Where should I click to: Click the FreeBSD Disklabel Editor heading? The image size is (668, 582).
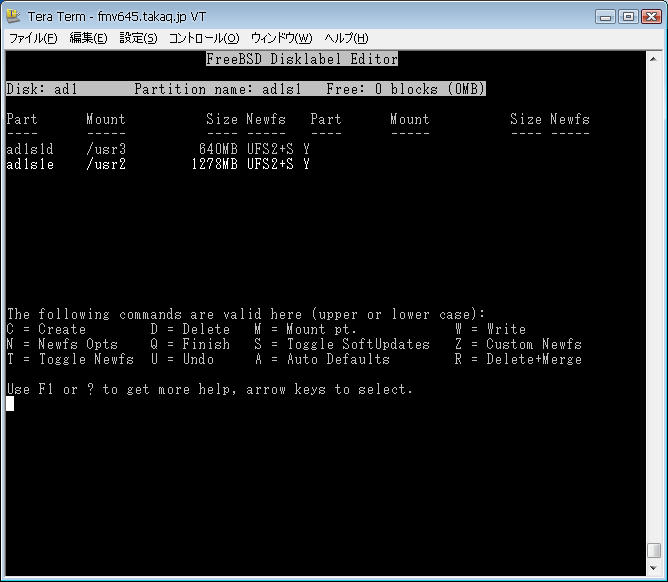pos(302,59)
